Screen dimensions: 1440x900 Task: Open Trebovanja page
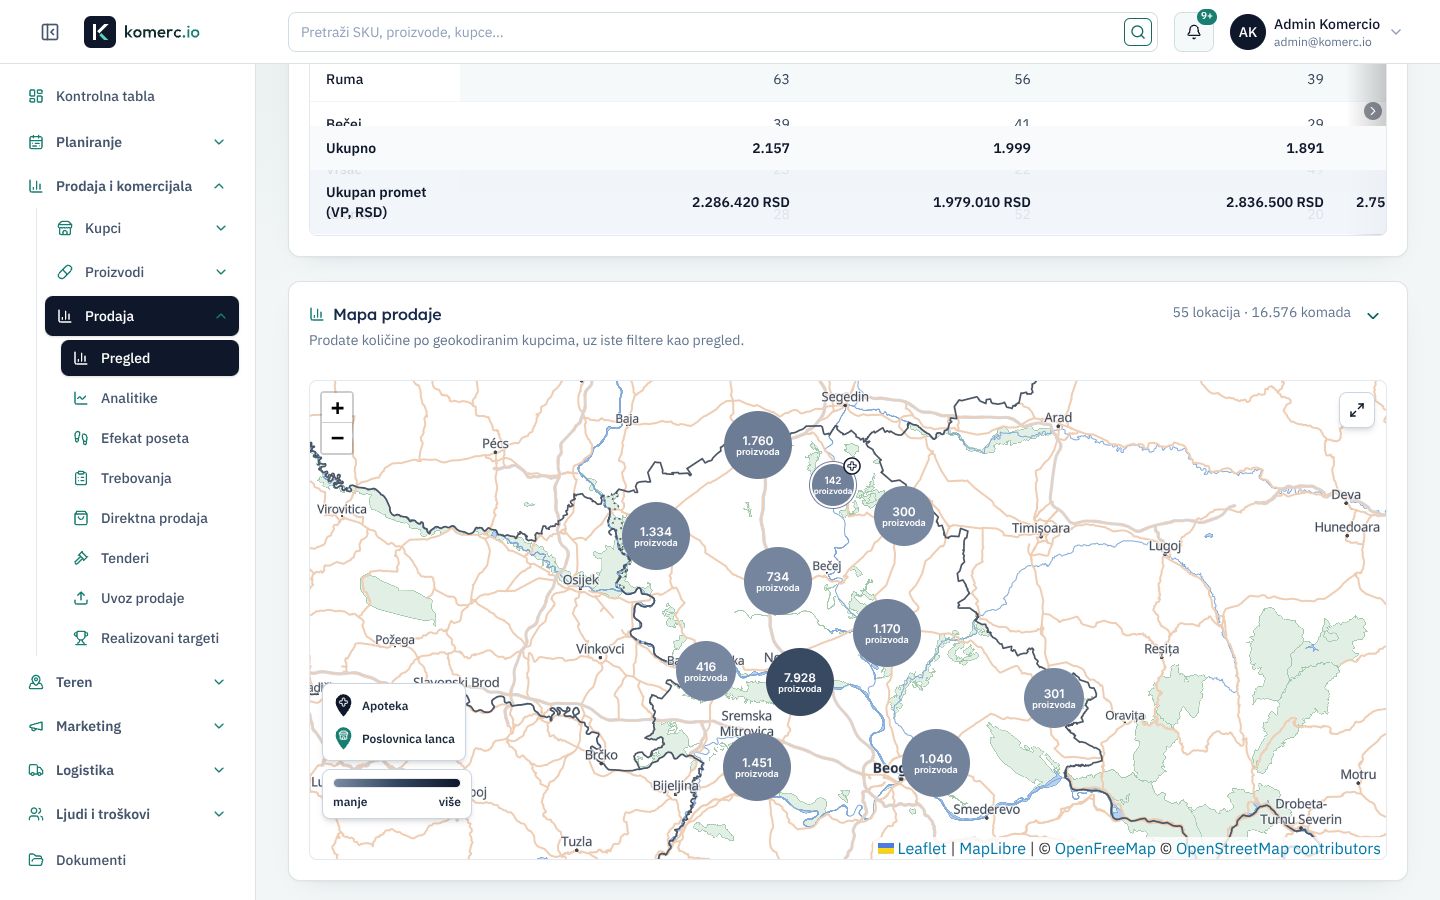click(150, 478)
